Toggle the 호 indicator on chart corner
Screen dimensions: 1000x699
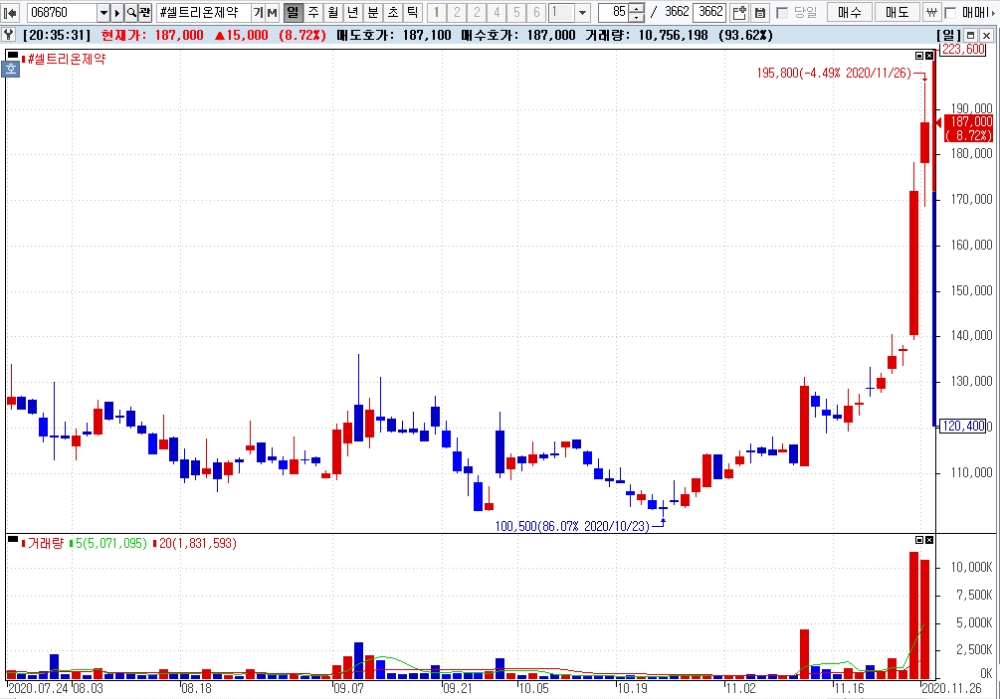point(11,69)
